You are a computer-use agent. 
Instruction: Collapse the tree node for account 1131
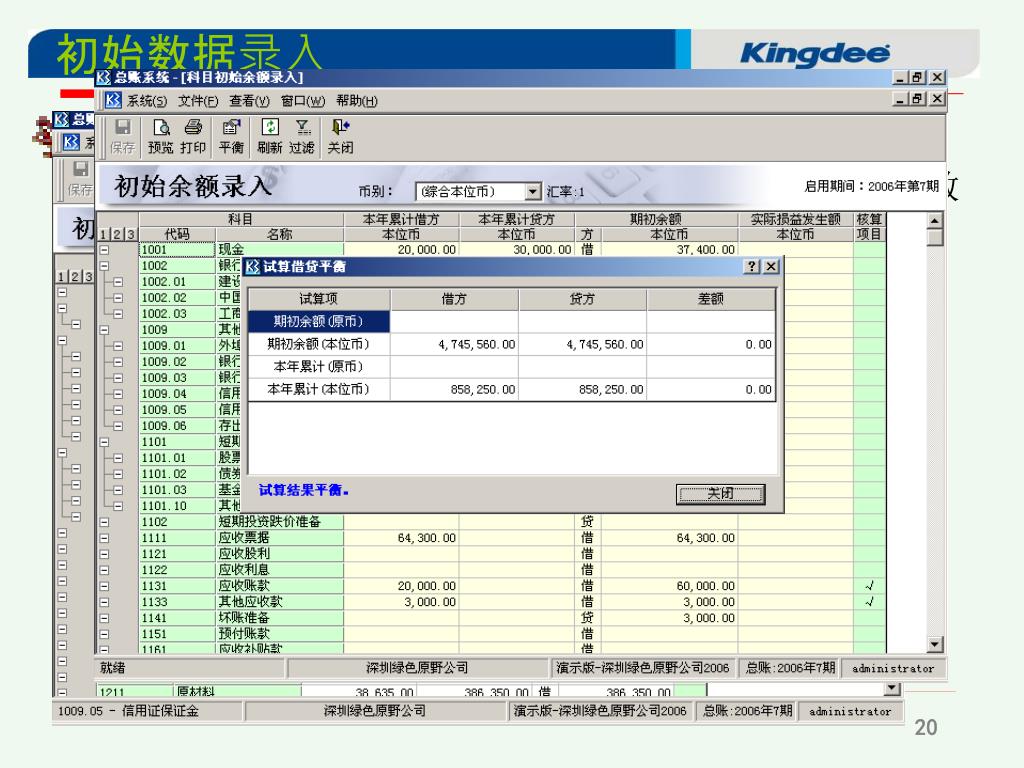pyautogui.click(x=104, y=586)
